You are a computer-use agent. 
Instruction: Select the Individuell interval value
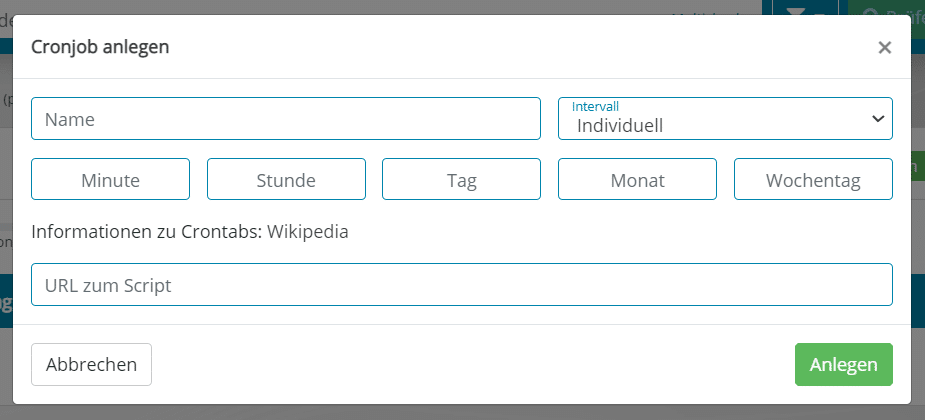(x=619, y=126)
